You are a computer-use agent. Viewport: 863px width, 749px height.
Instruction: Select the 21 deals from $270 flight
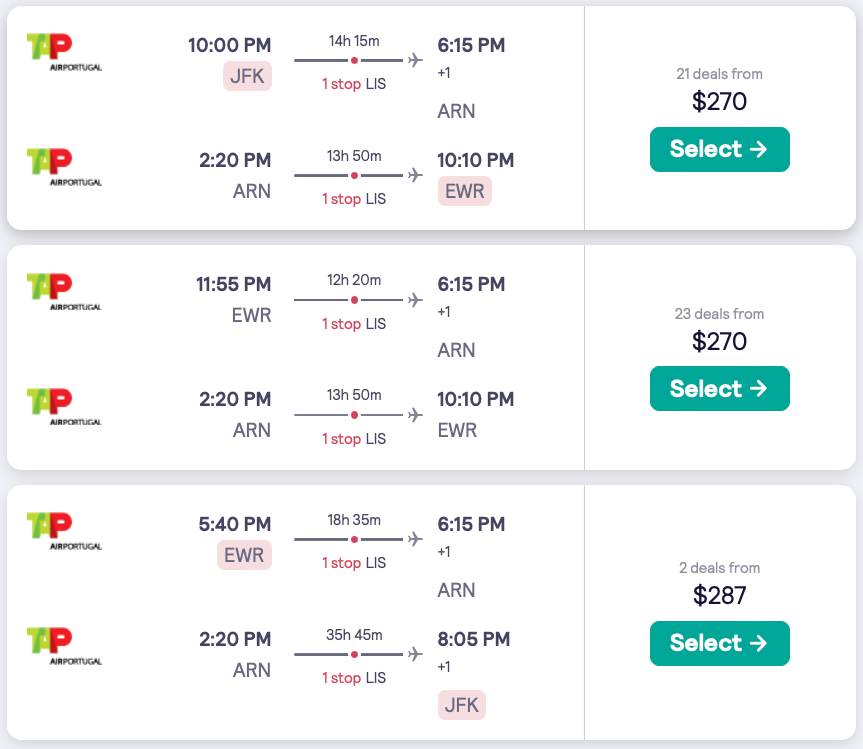(719, 149)
